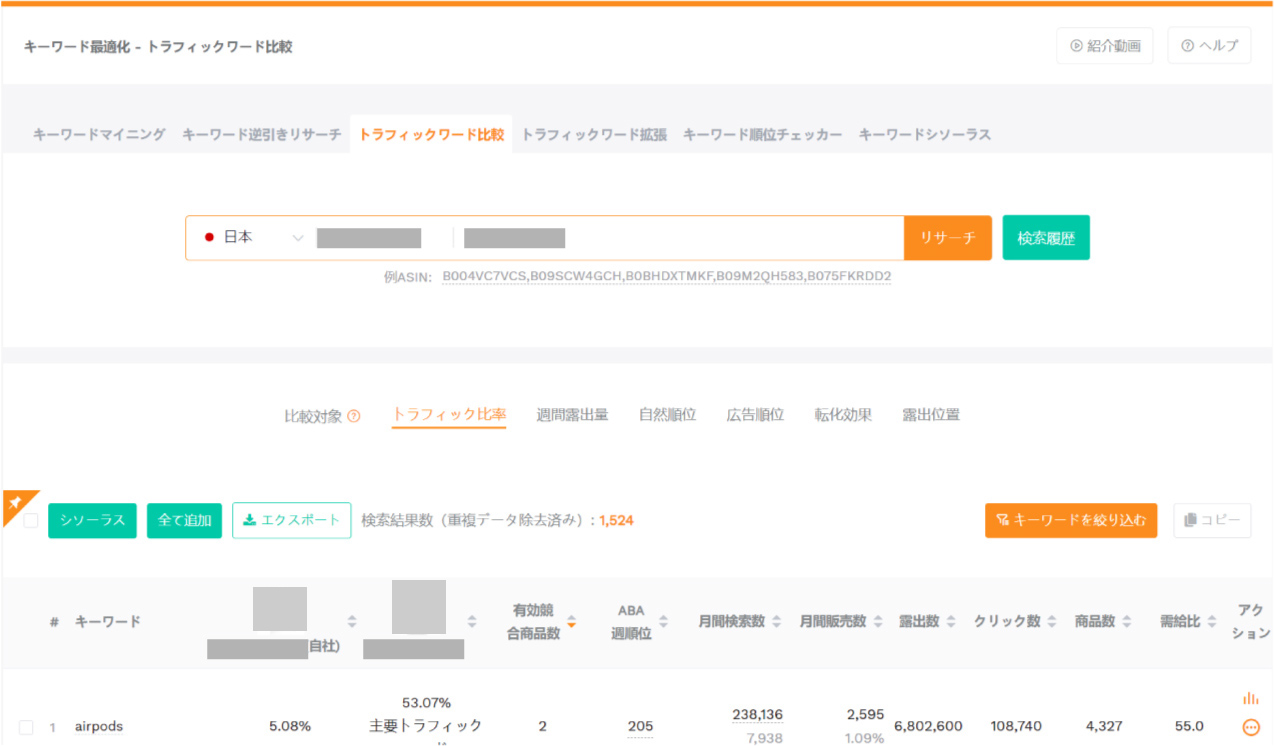1274x746 pixels.
Task: Open the question mark icon beside 比較対象
Action: (x=356, y=413)
